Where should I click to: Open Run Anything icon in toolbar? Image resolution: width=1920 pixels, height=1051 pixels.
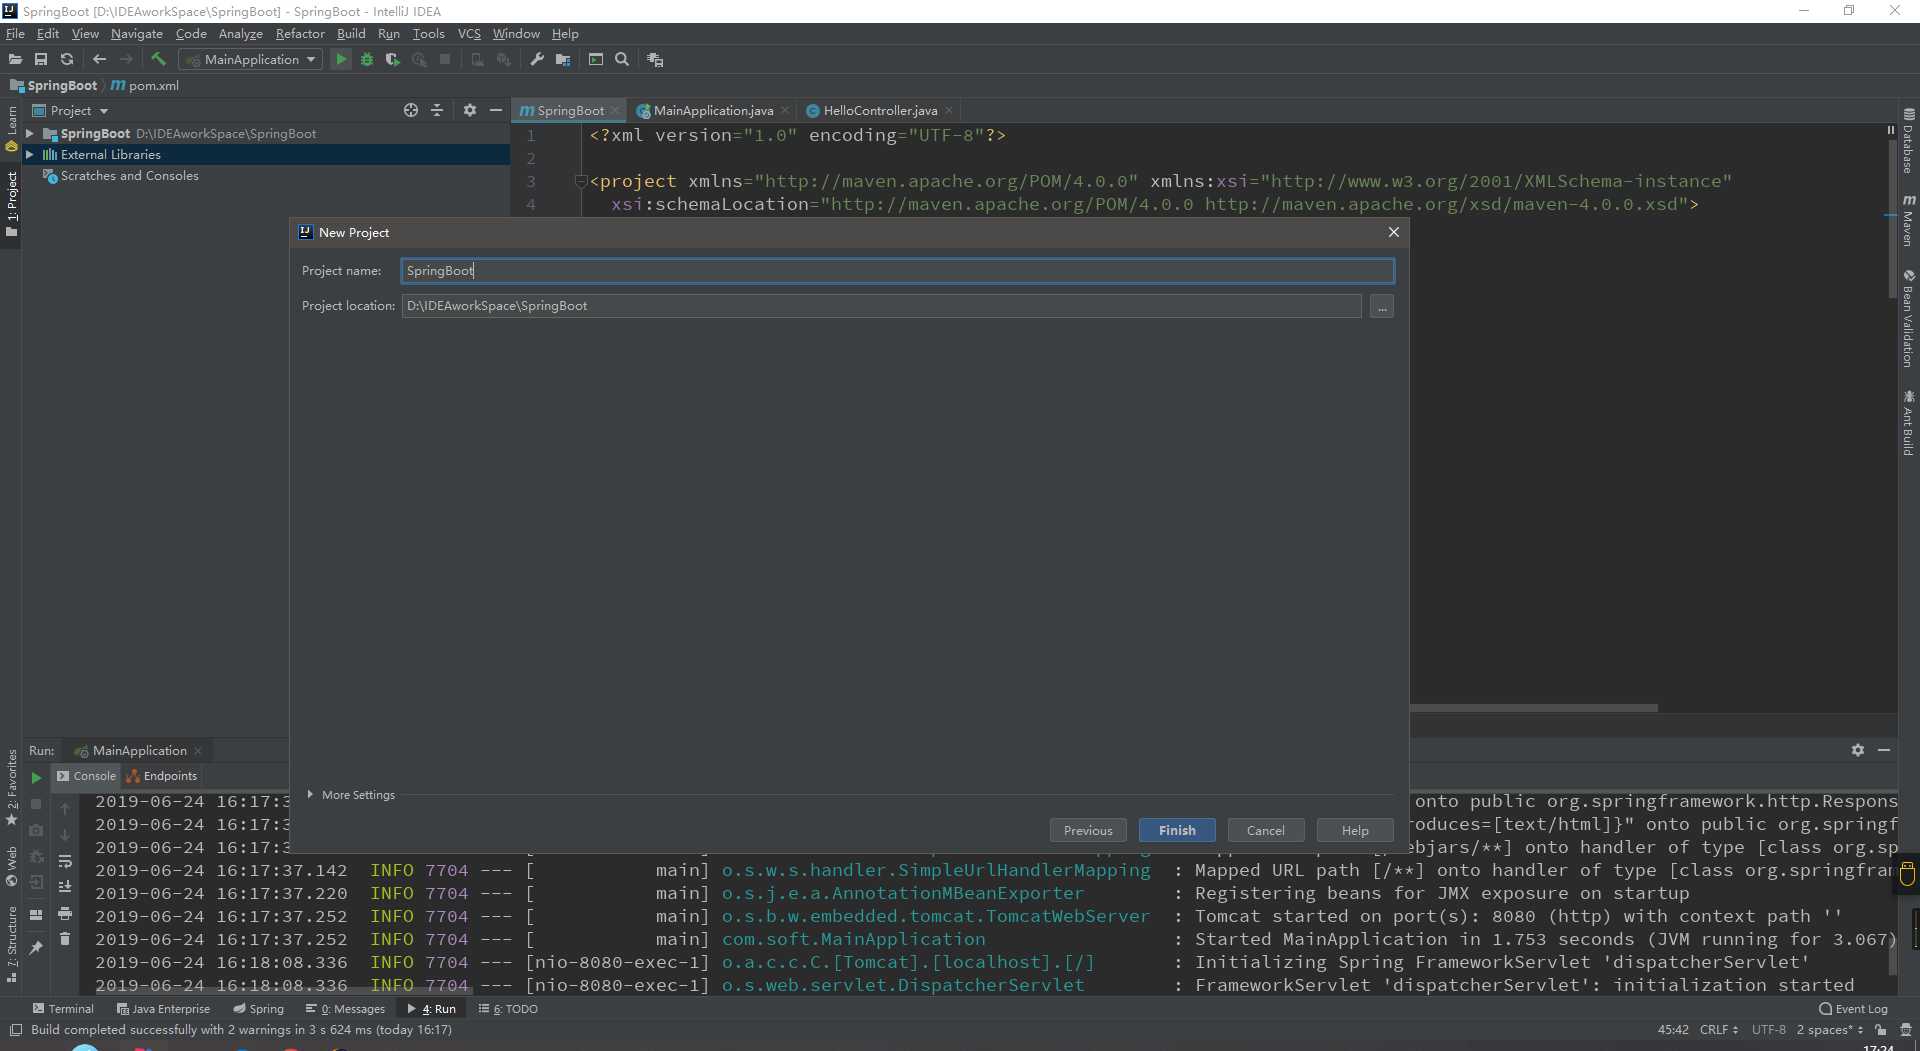tap(596, 60)
